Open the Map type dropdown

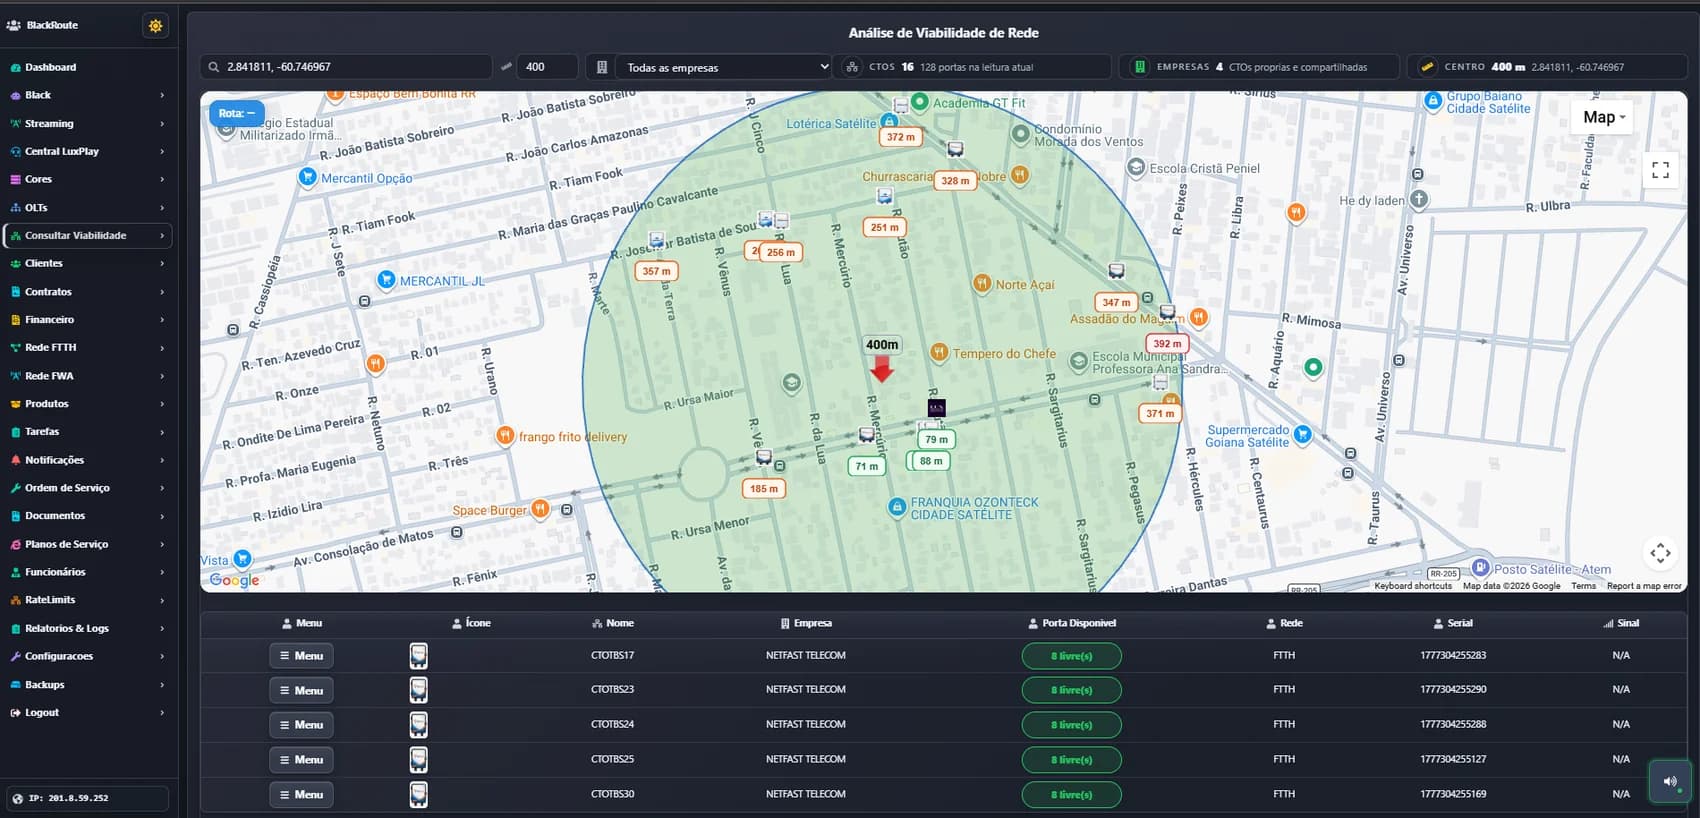(1602, 117)
